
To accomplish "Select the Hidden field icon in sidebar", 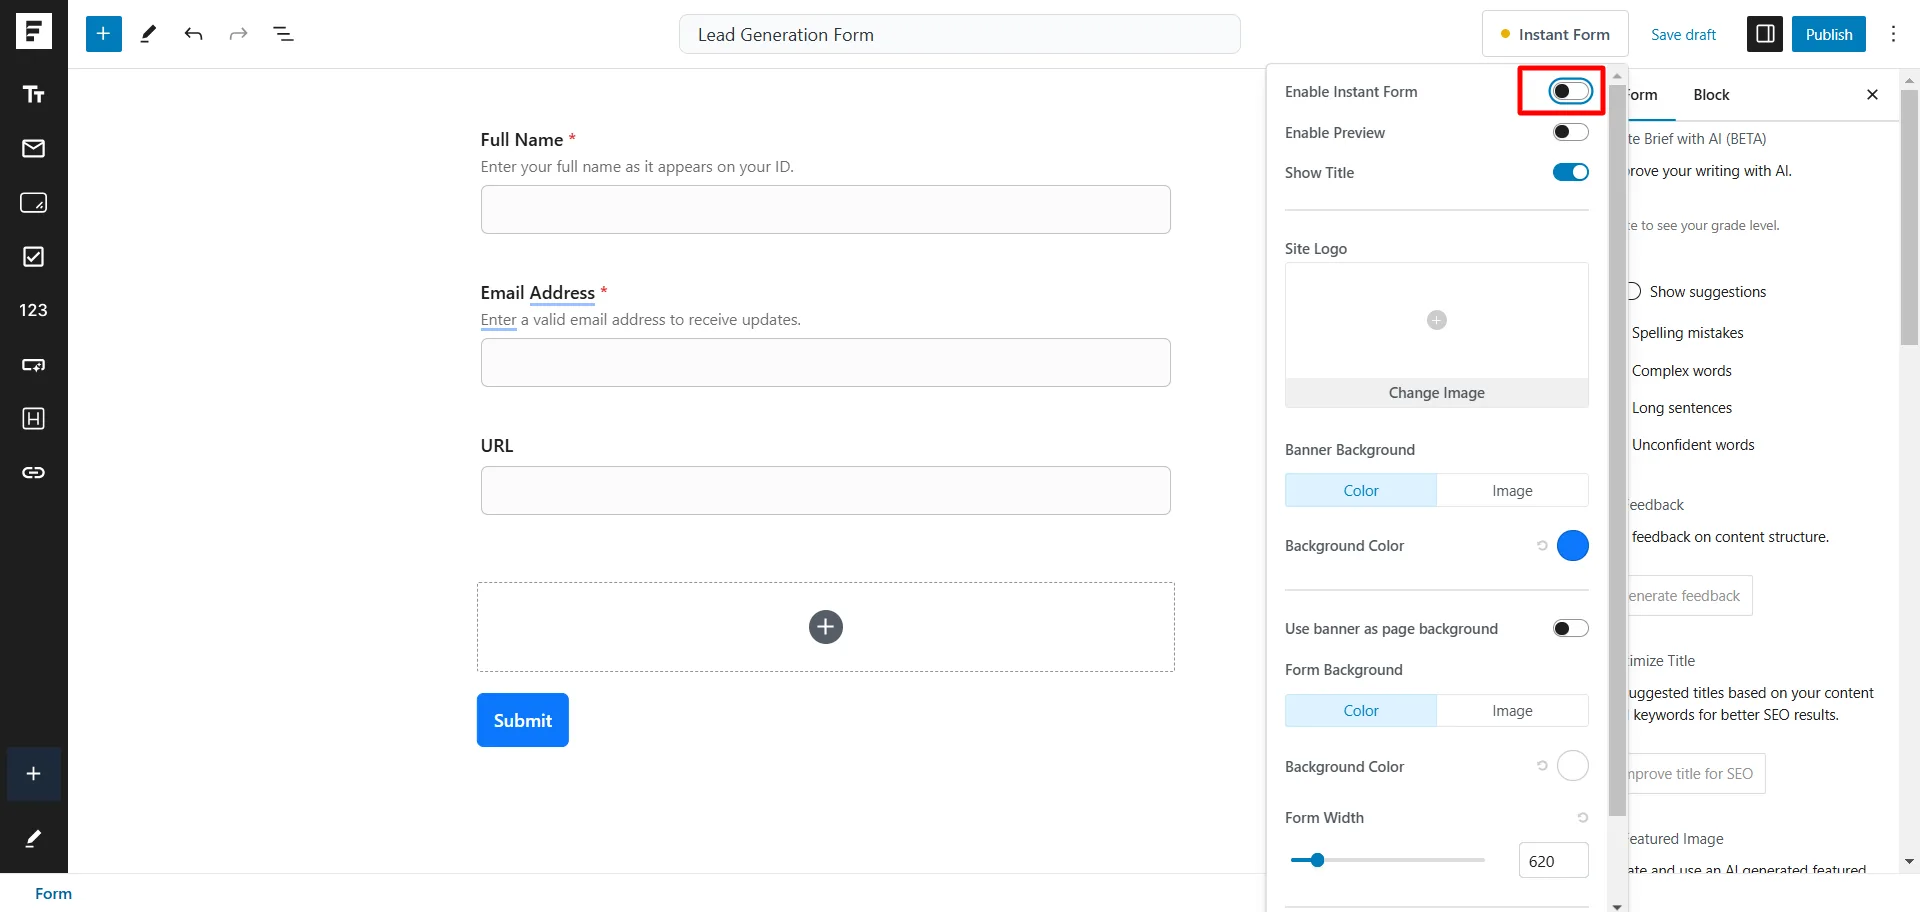I will click(33, 418).
